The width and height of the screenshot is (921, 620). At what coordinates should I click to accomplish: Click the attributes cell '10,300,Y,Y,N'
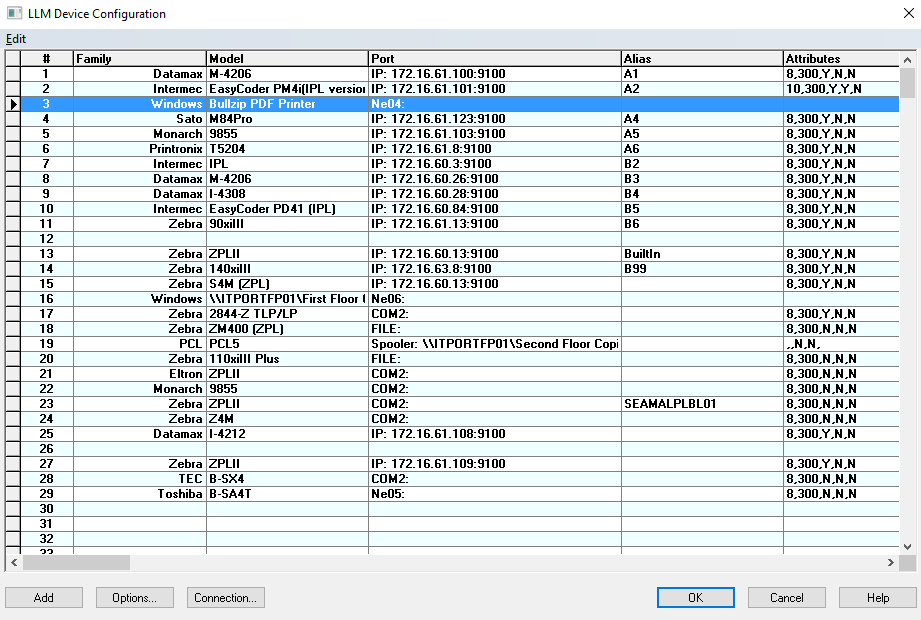tap(841, 89)
